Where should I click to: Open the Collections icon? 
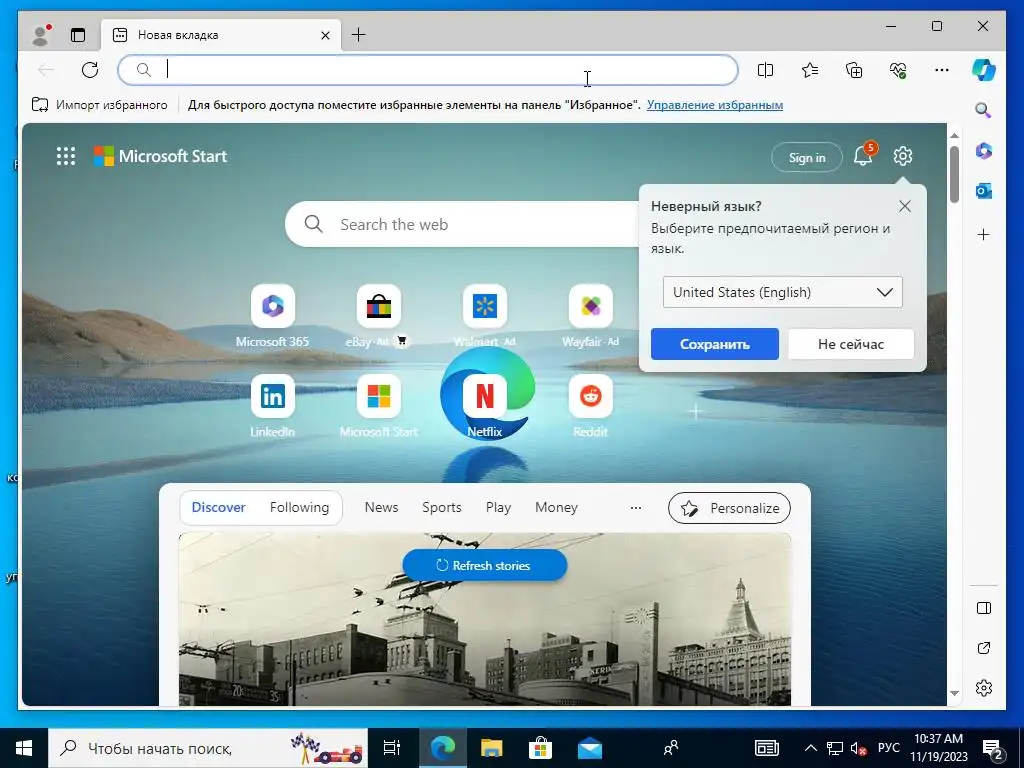[854, 70]
